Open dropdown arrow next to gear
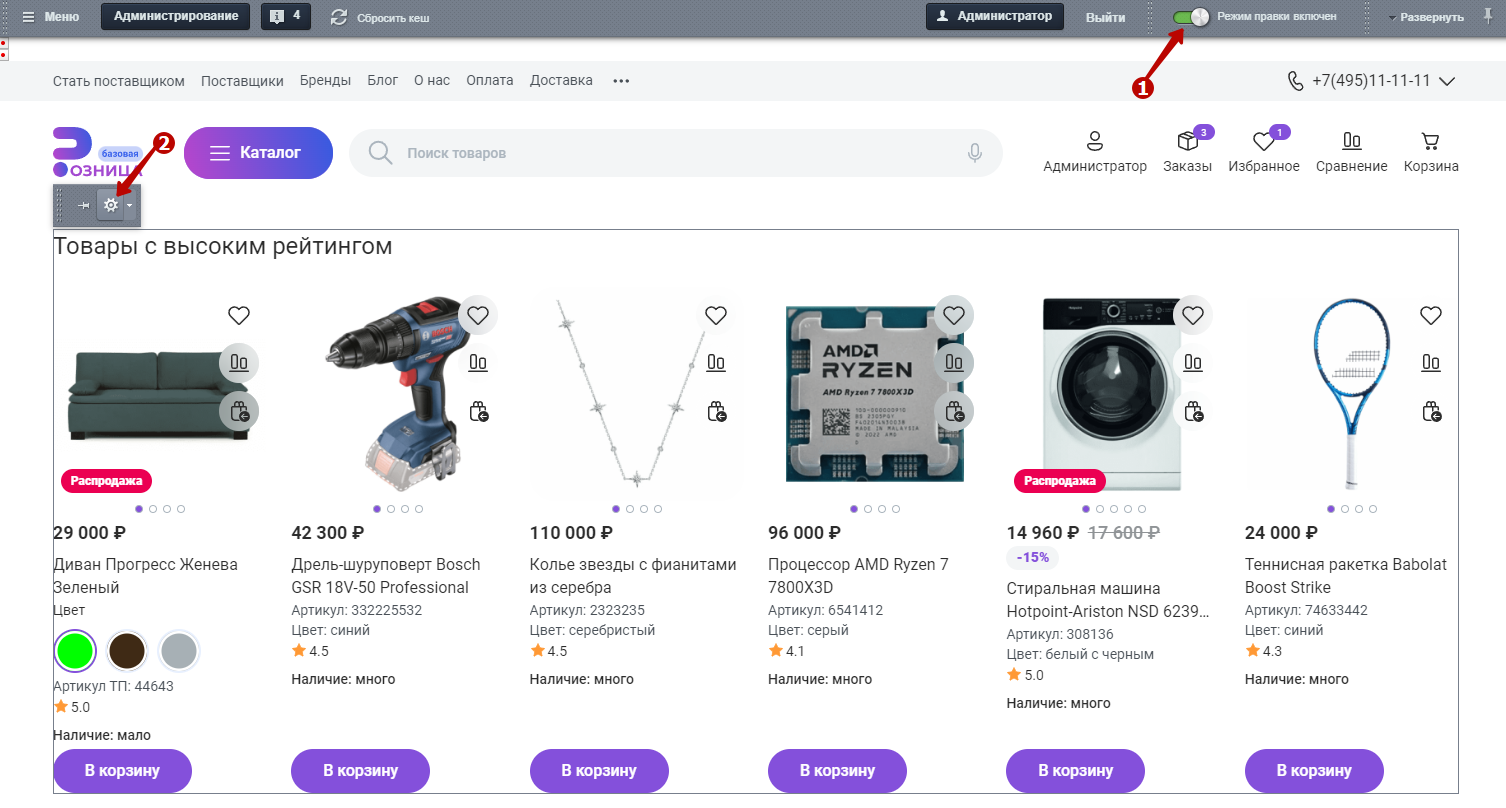This screenshot has height=808, width=1506. (x=130, y=205)
